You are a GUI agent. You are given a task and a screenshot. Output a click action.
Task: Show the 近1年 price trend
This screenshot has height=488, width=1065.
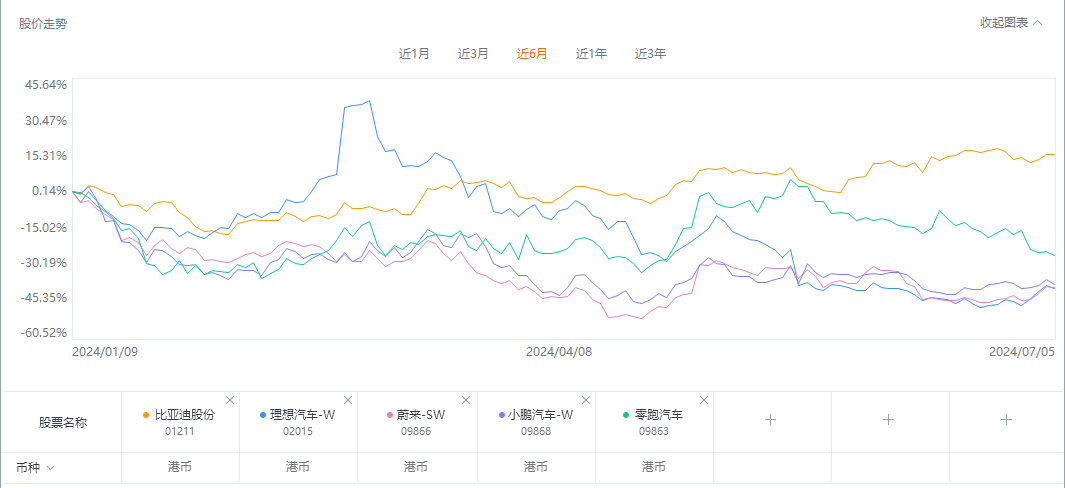click(591, 54)
